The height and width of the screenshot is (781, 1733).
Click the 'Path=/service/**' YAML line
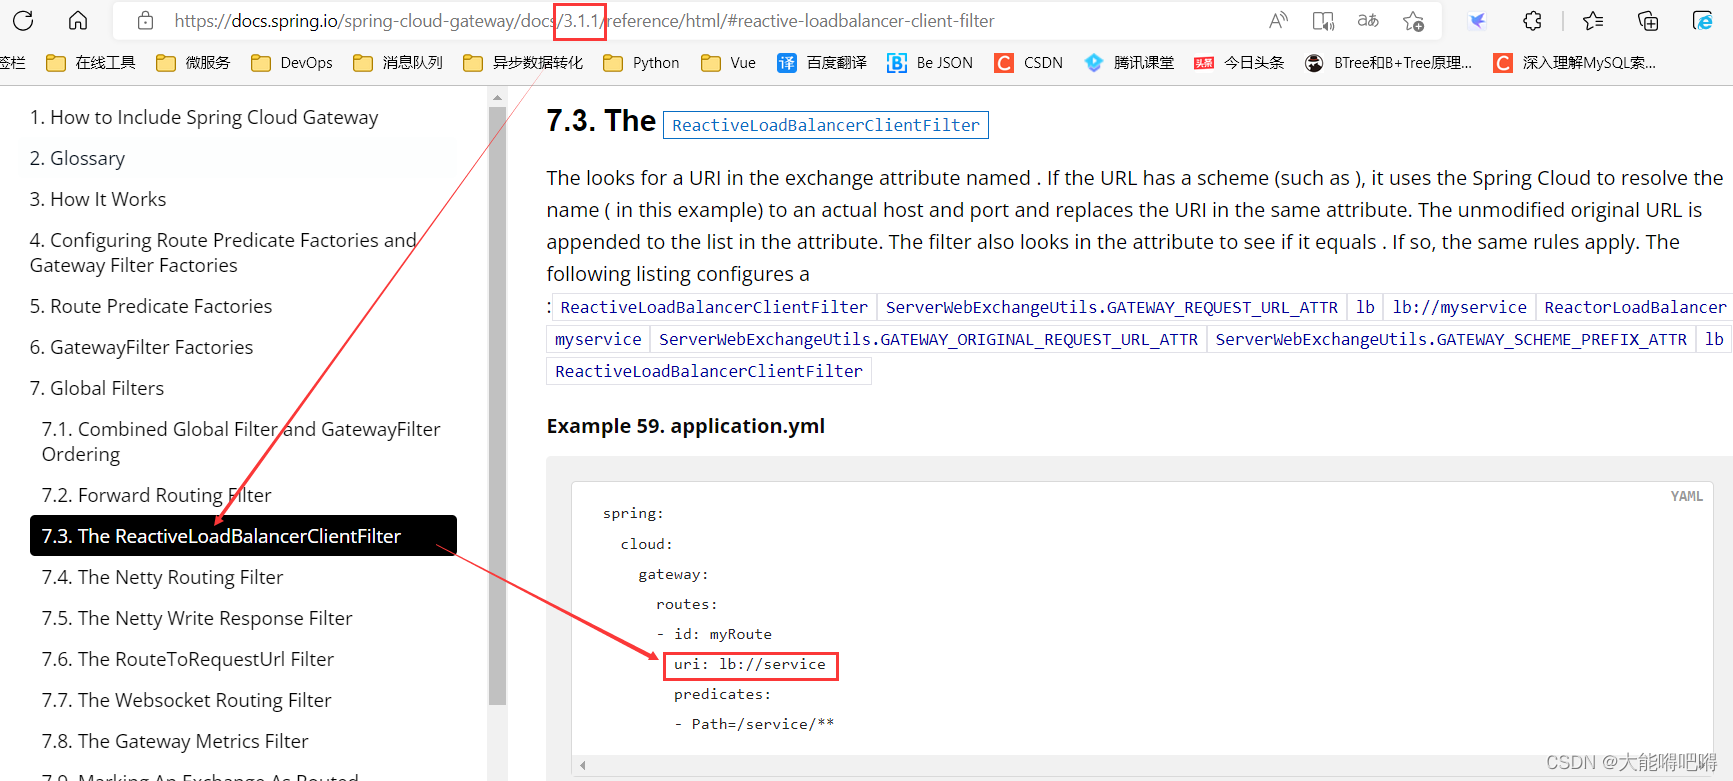pos(763,724)
